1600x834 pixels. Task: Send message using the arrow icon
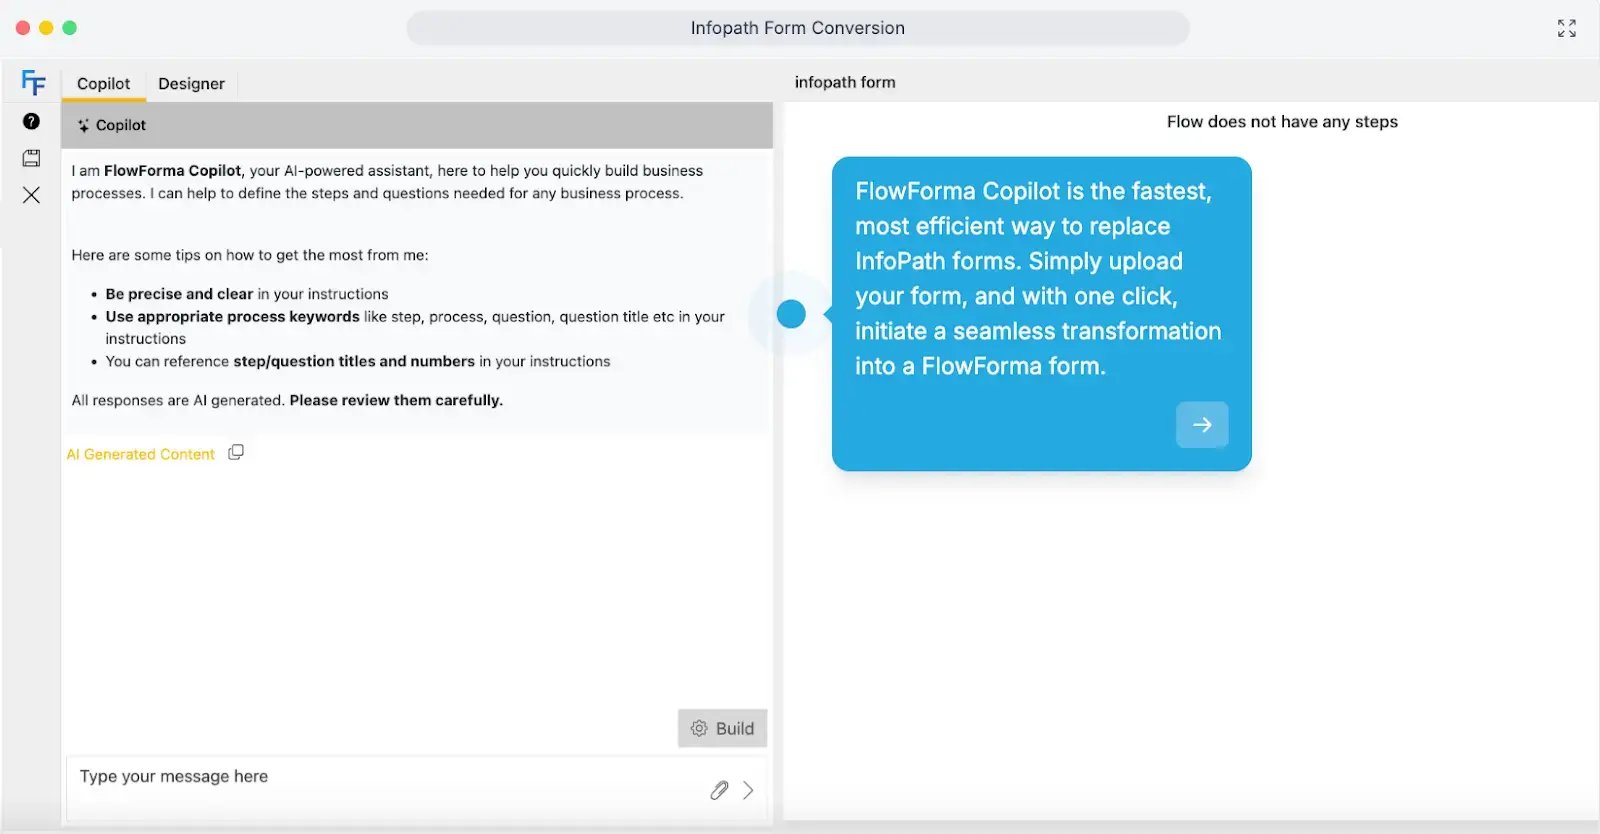(747, 790)
